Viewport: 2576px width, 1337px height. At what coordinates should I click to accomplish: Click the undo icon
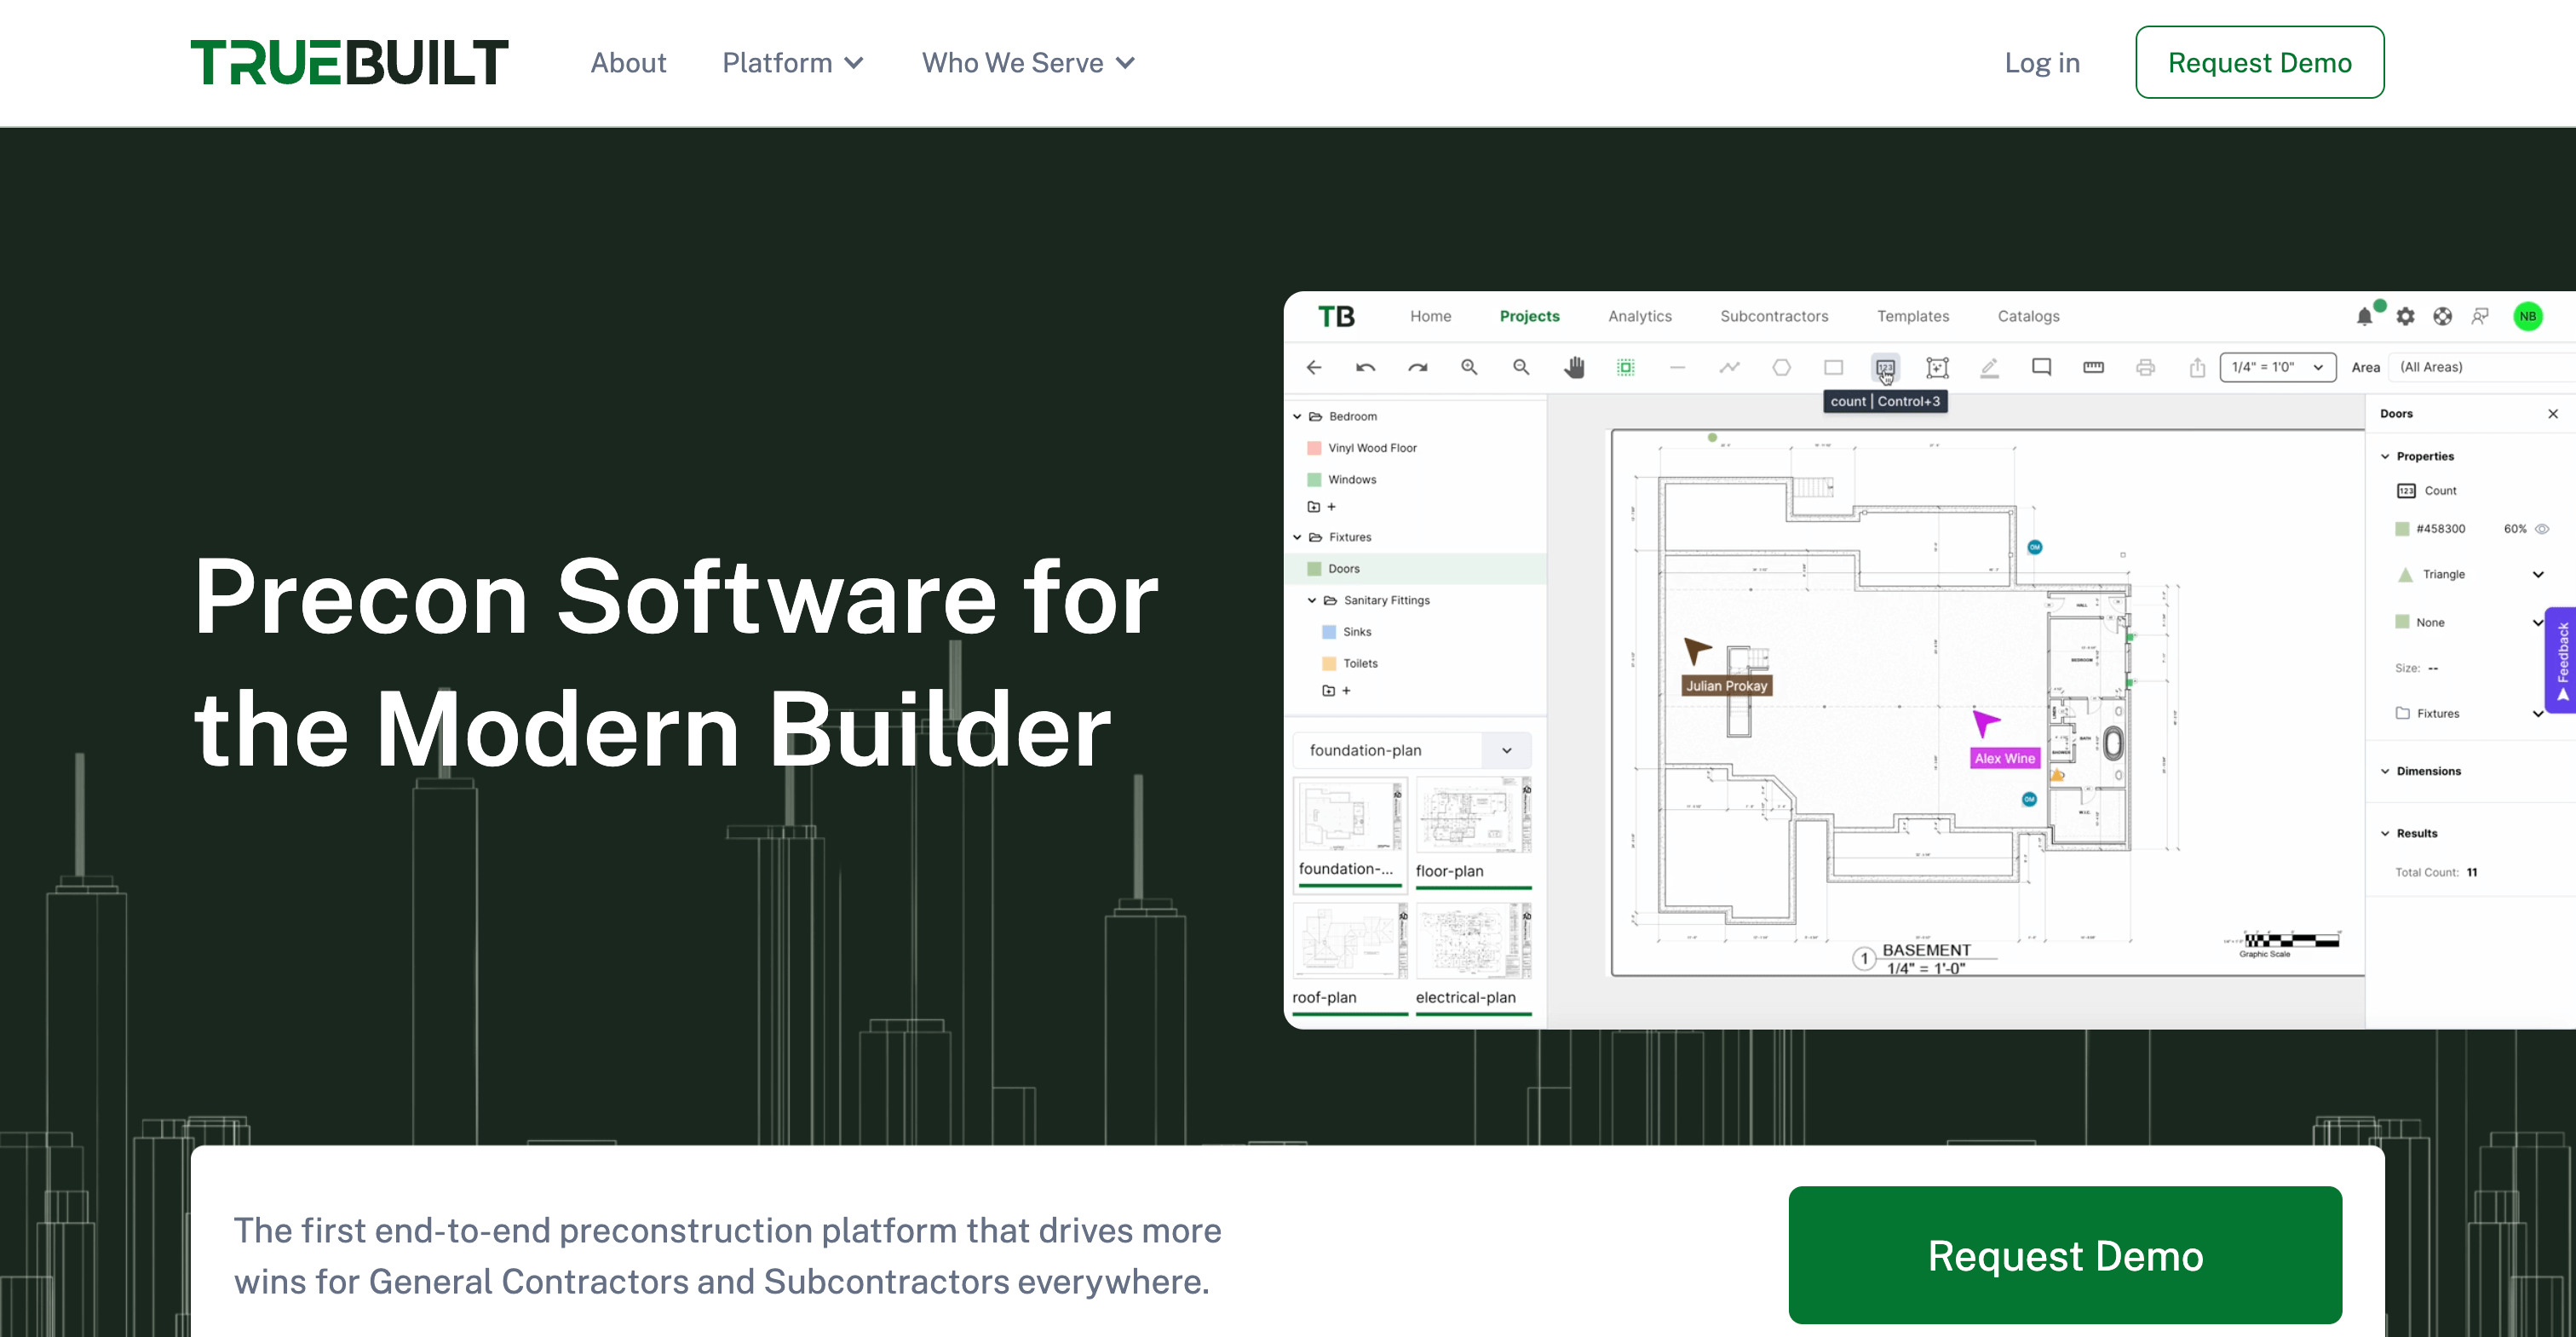pyautogui.click(x=1365, y=367)
